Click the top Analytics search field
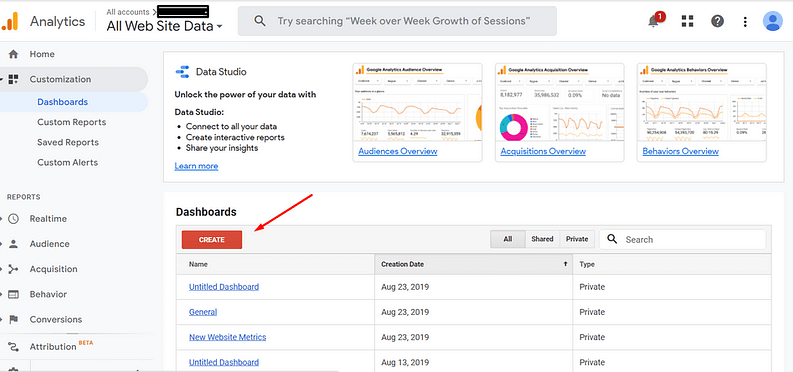Image resolution: width=793 pixels, height=372 pixels. click(x=398, y=21)
